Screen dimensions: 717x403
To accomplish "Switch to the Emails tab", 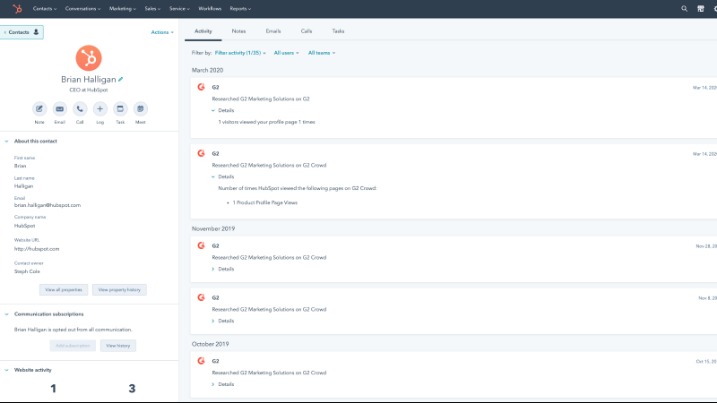I will (x=272, y=31).
